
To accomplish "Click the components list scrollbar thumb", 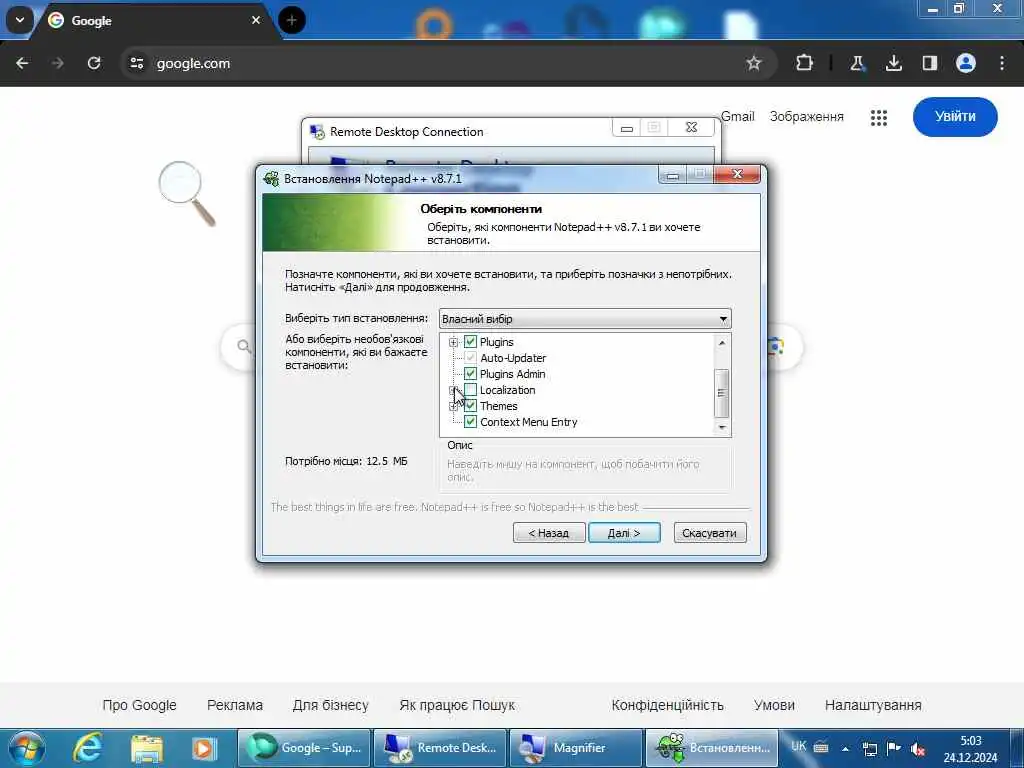I will coord(722,392).
